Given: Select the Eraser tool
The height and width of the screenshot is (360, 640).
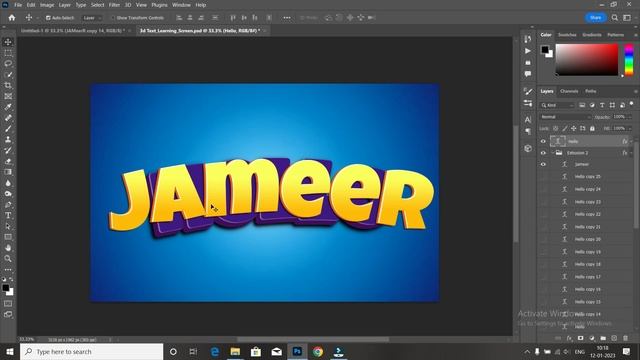Looking at the screenshot, I should pos(8,161).
